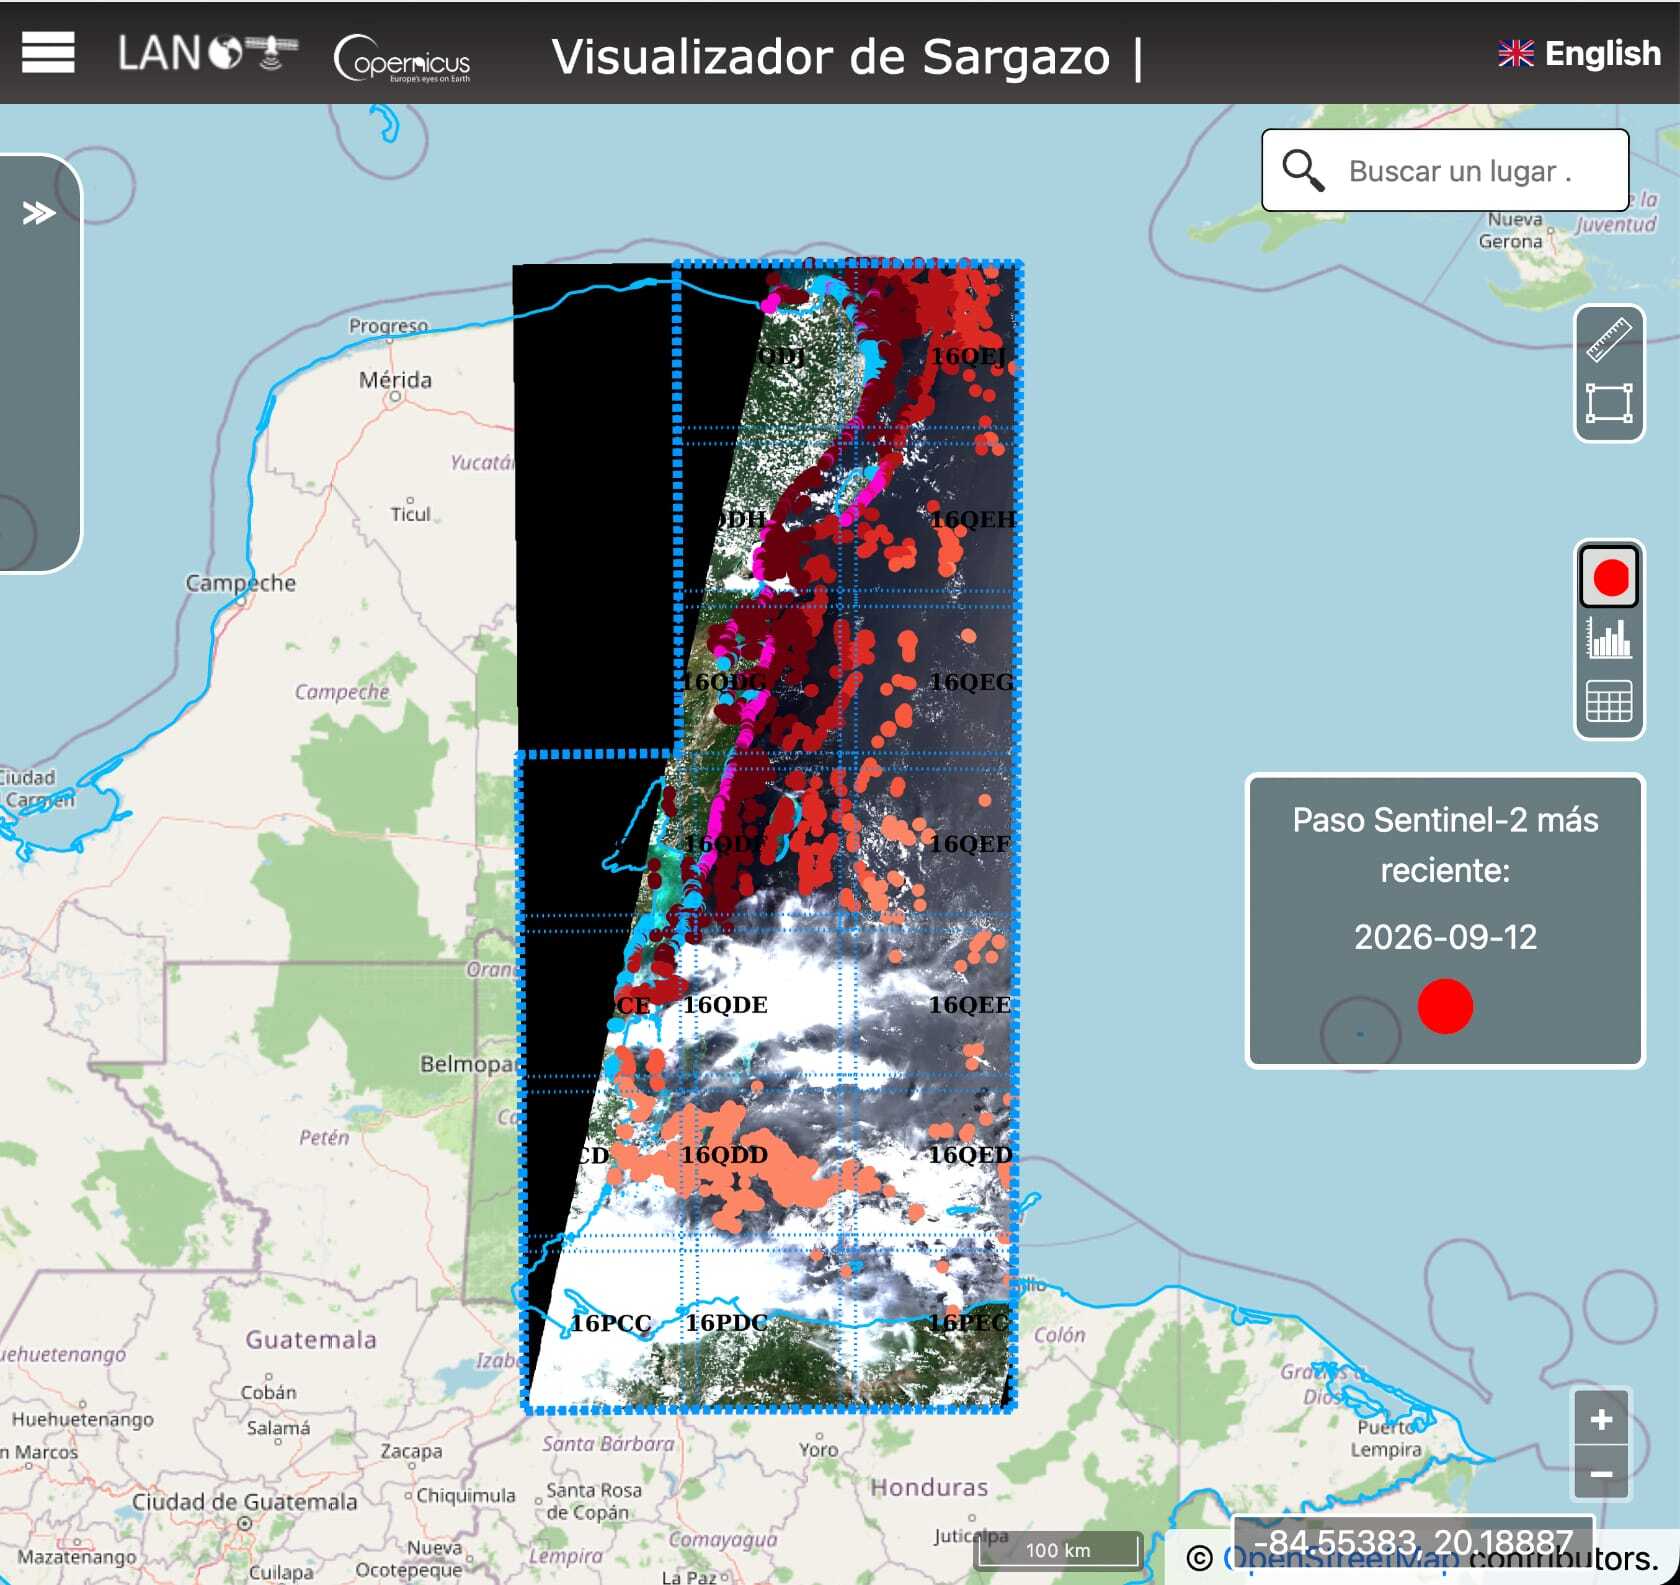Image resolution: width=1680 pixels, height=1585 pixels.
Task: Open the bar chart statistics view
Action: tap(1609, 638)
